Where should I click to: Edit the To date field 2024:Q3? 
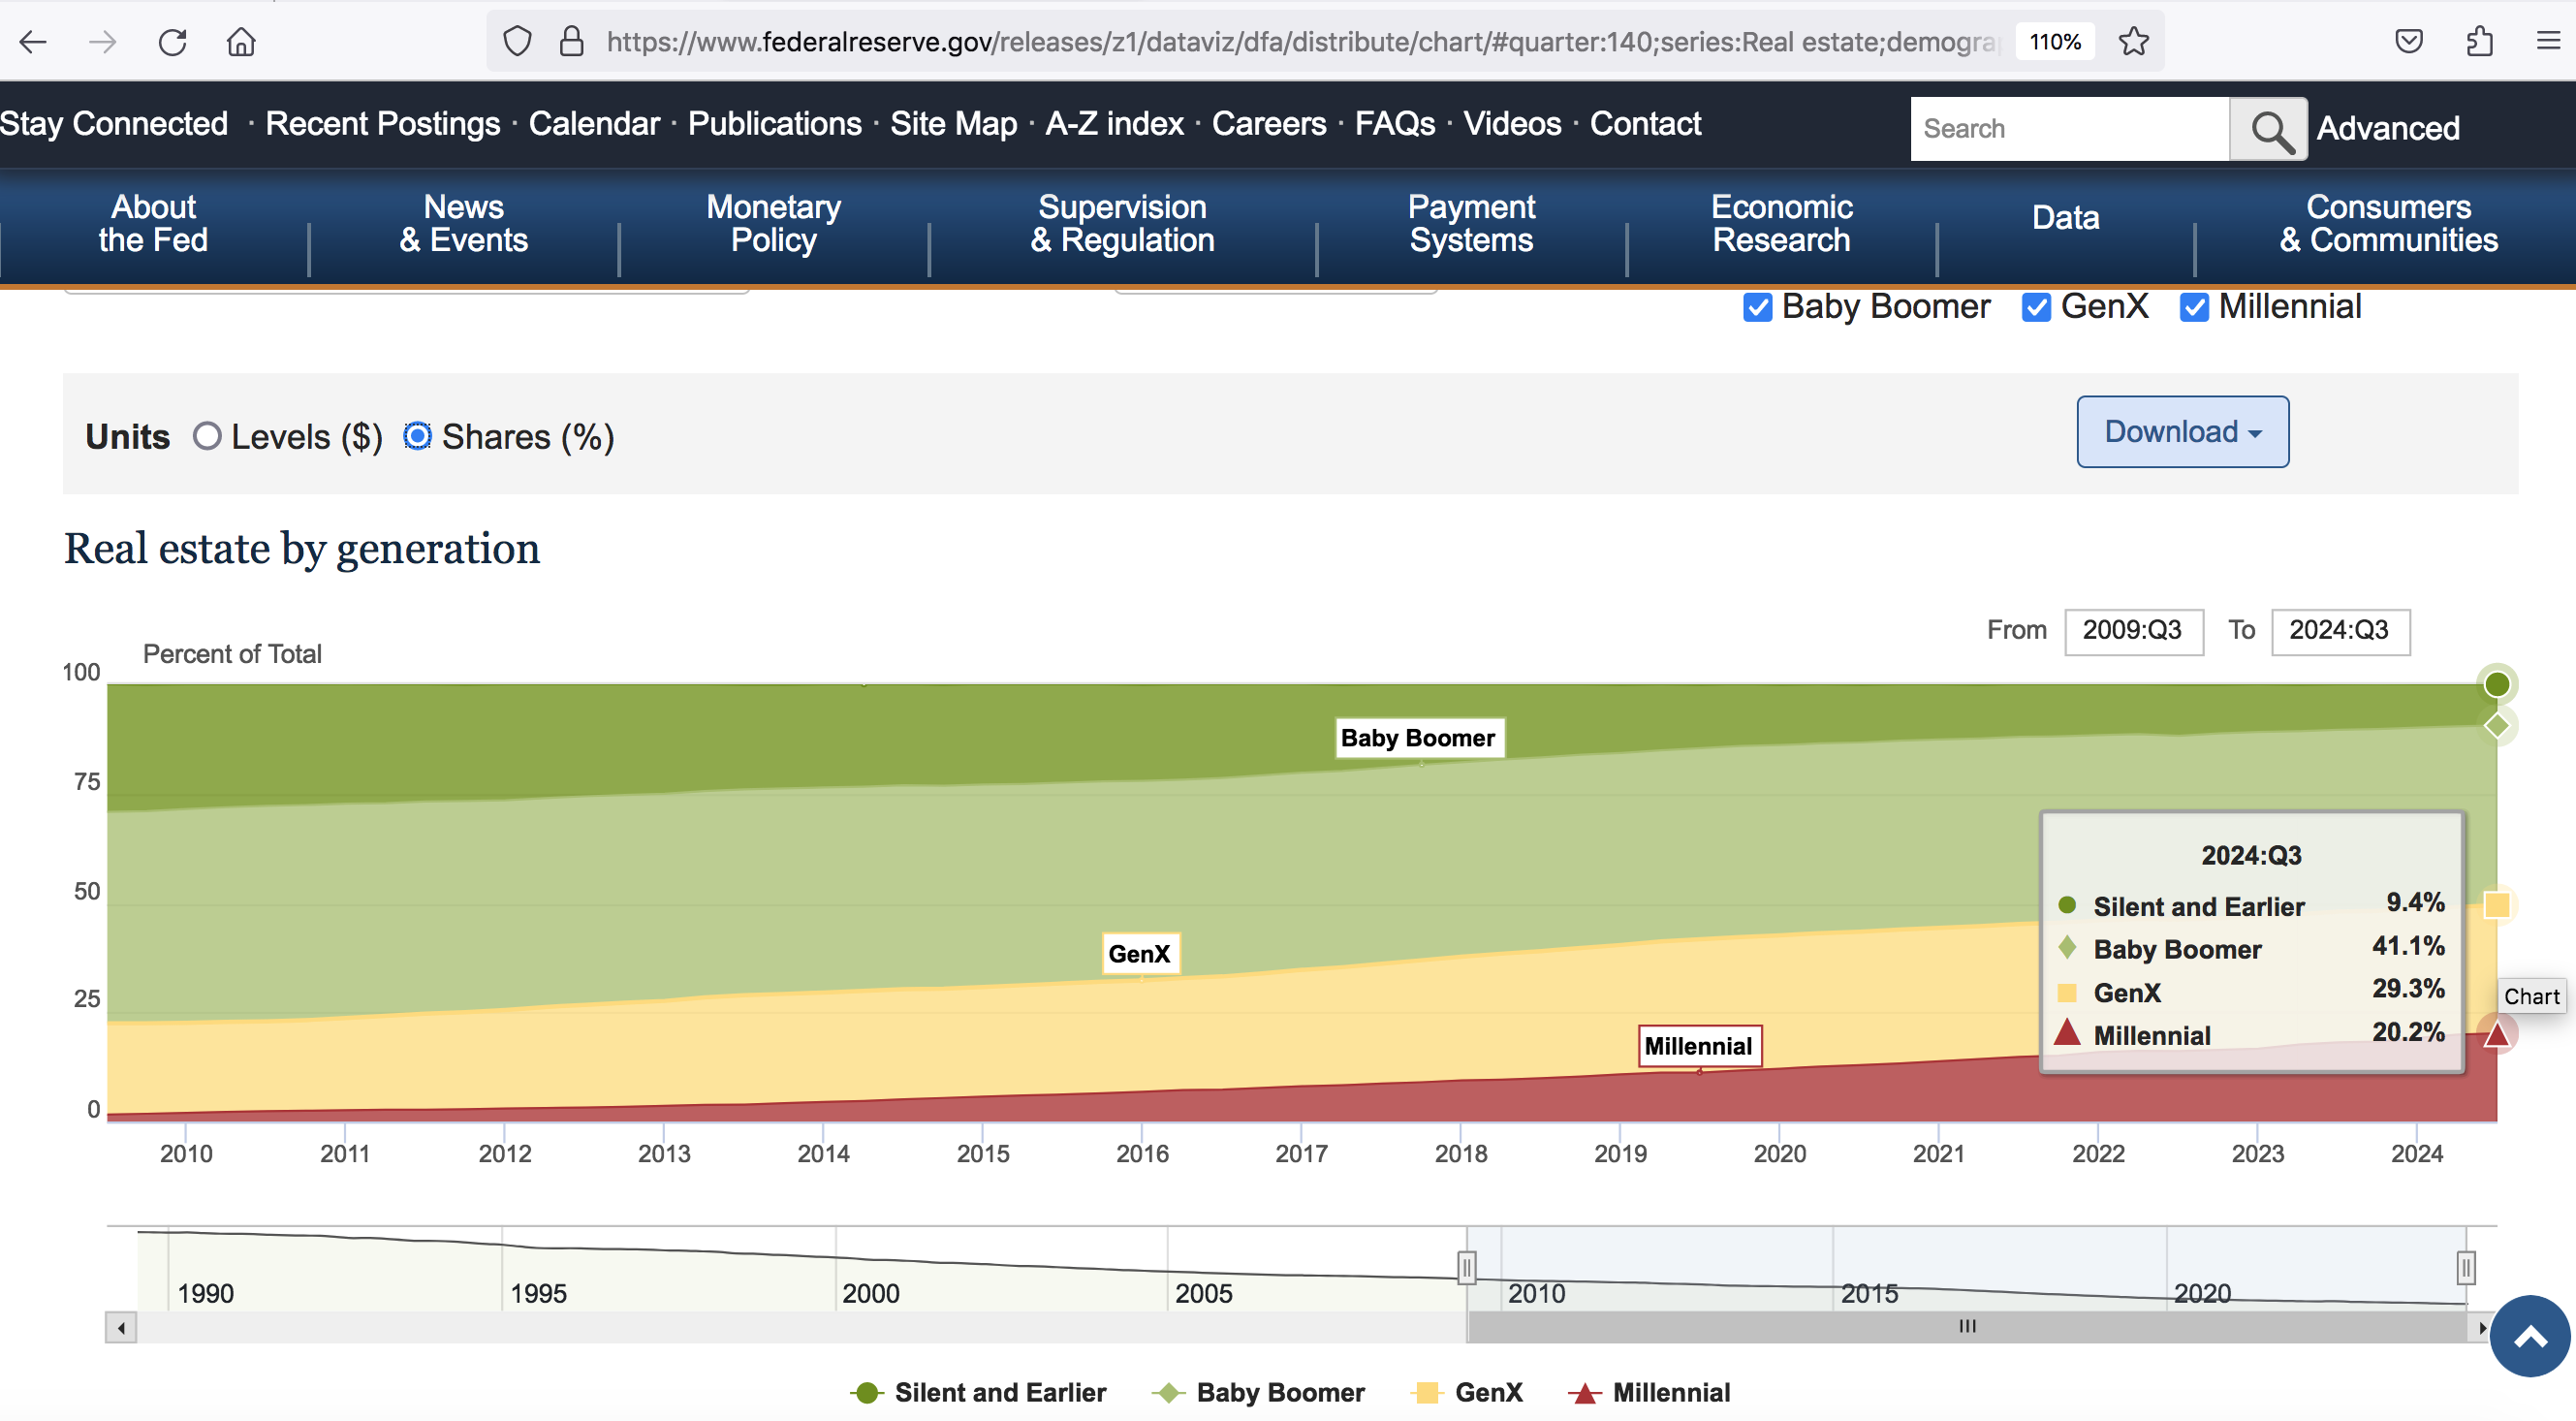click(2340, 631)
